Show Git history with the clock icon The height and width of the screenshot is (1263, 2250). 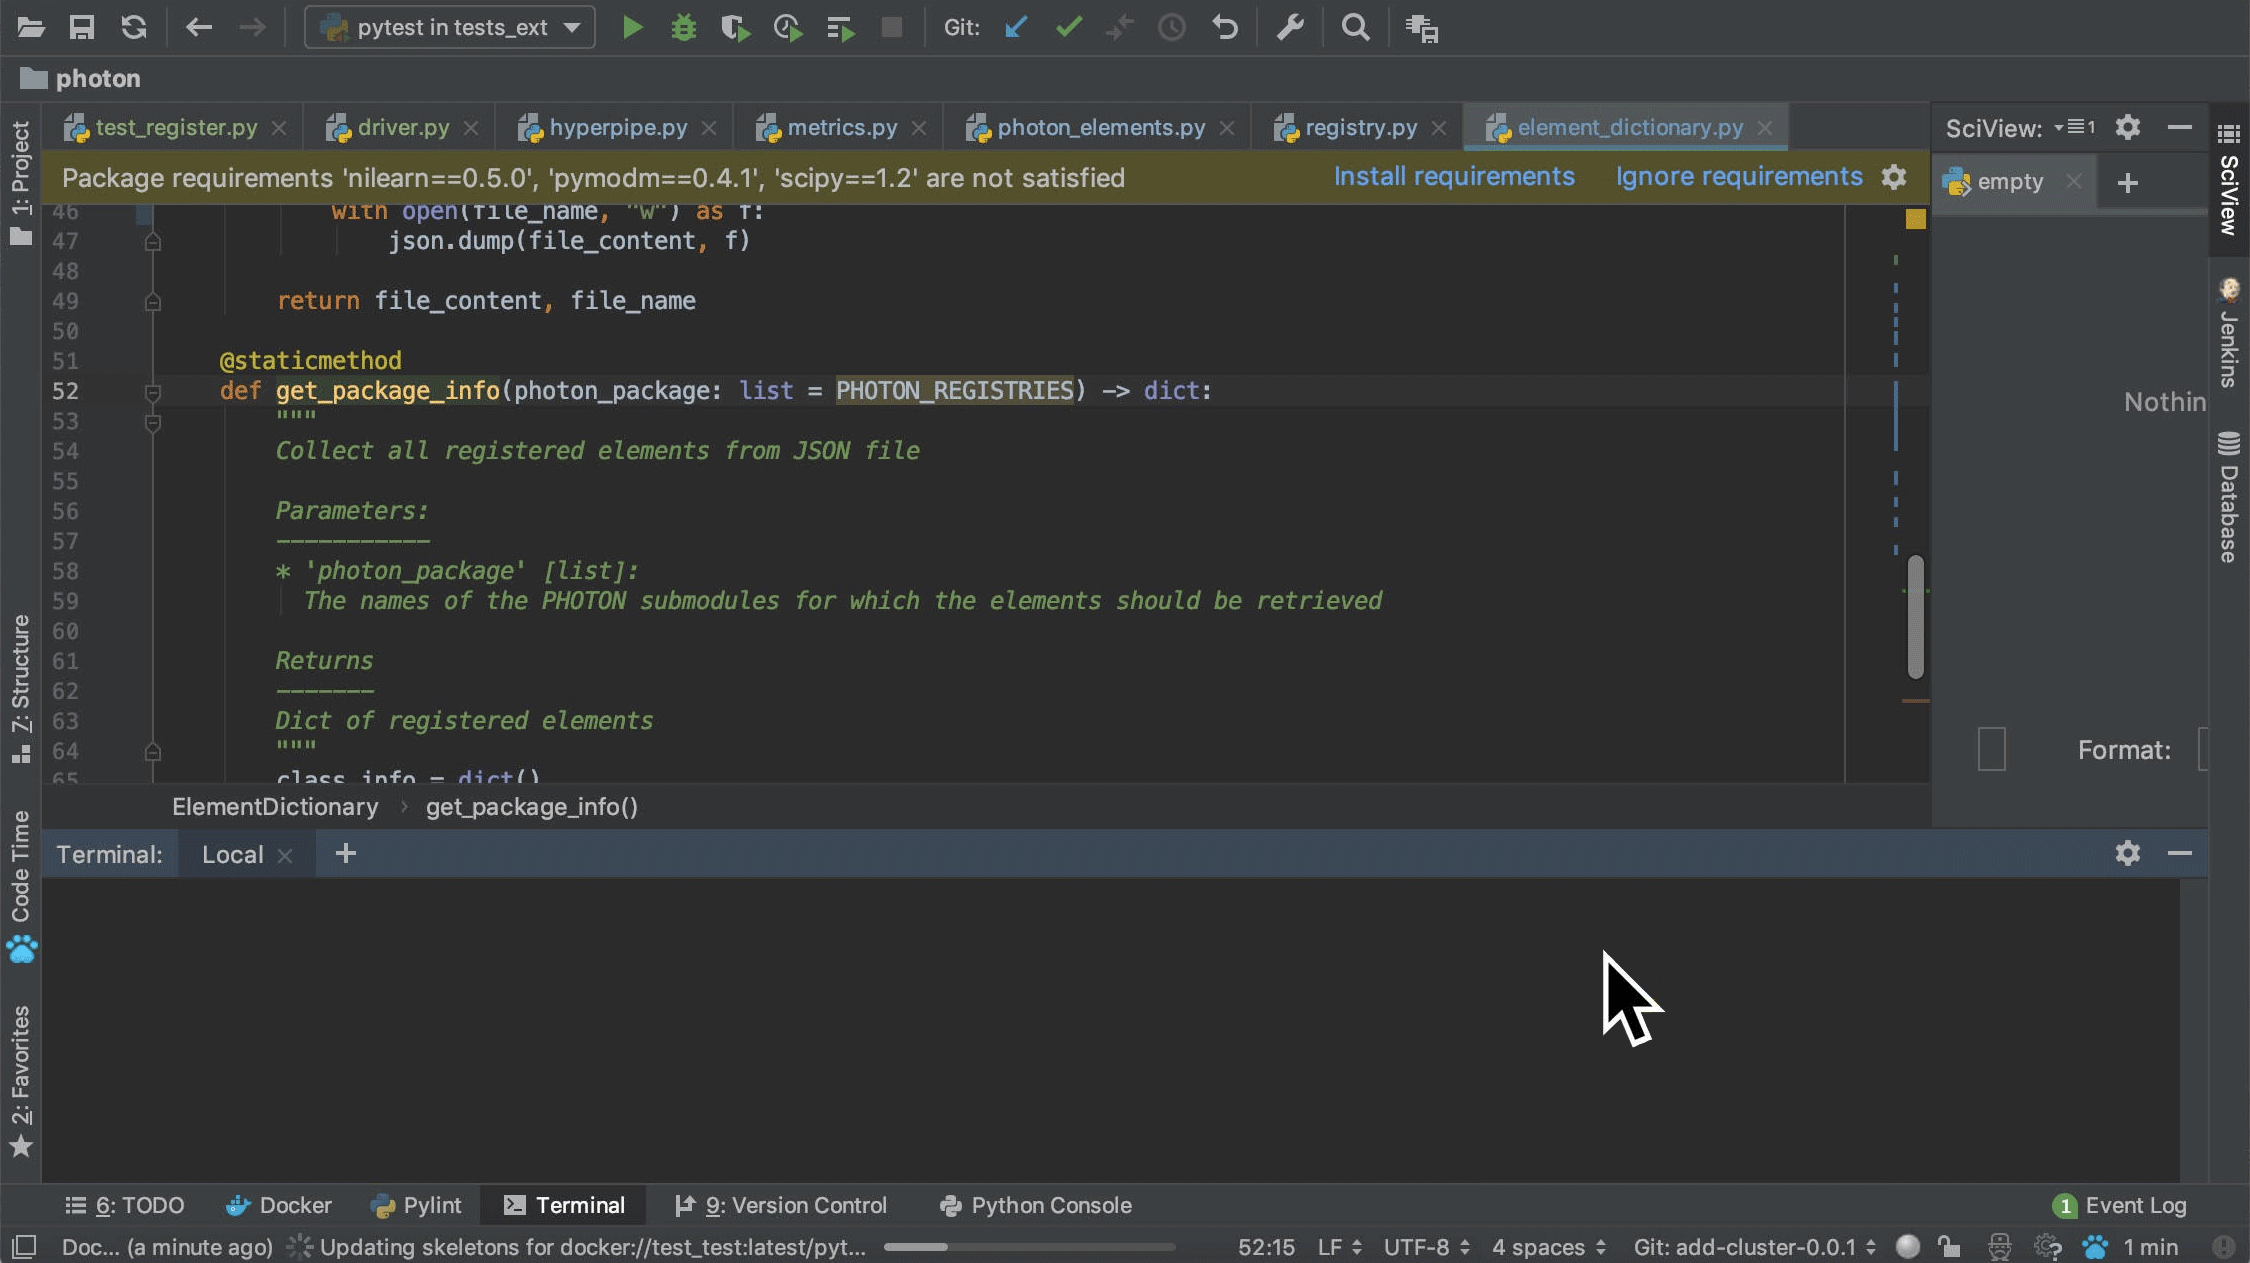1172,27
